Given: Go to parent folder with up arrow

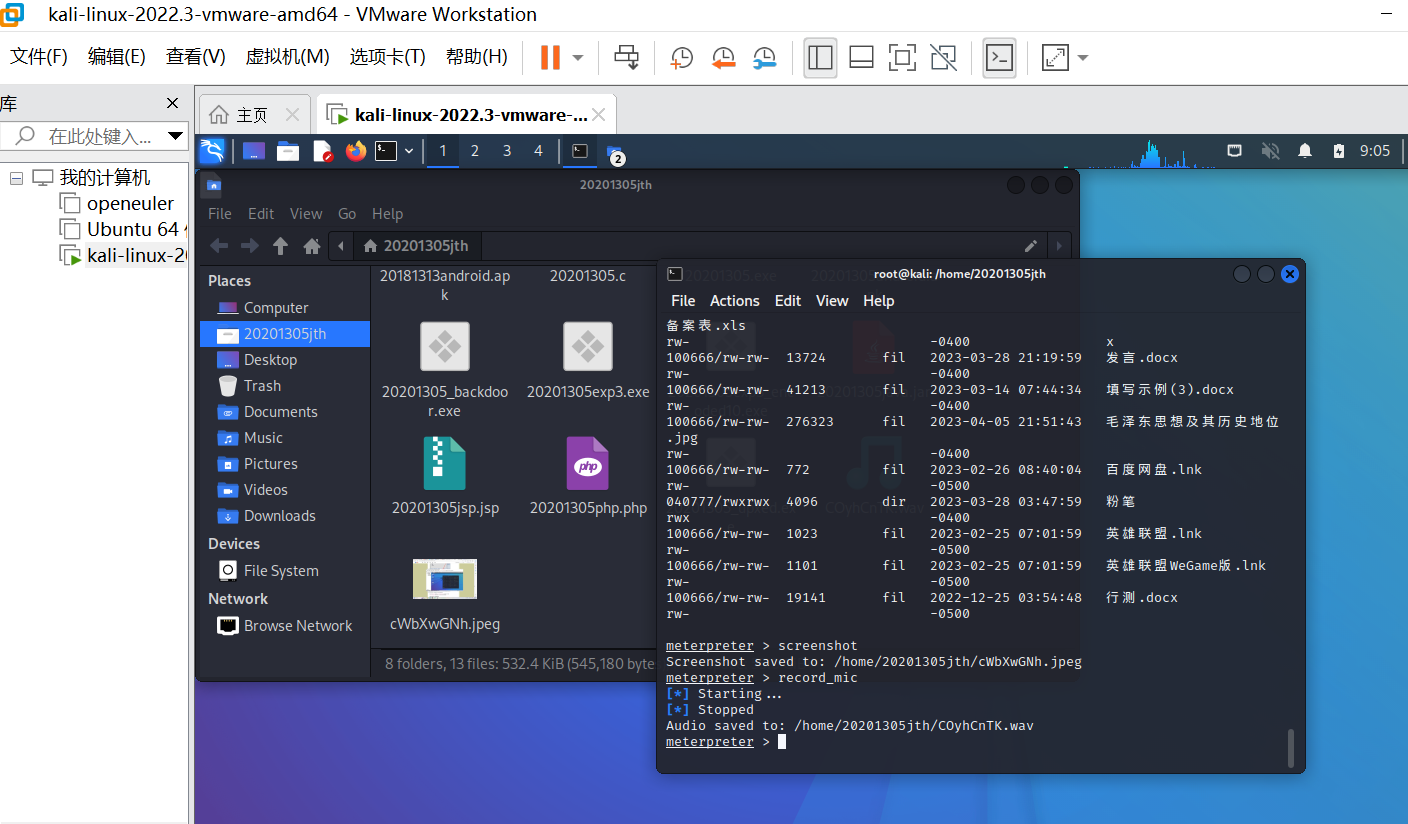Looking at the screenshot, I should pyautogui.click(x=281, y=246).
